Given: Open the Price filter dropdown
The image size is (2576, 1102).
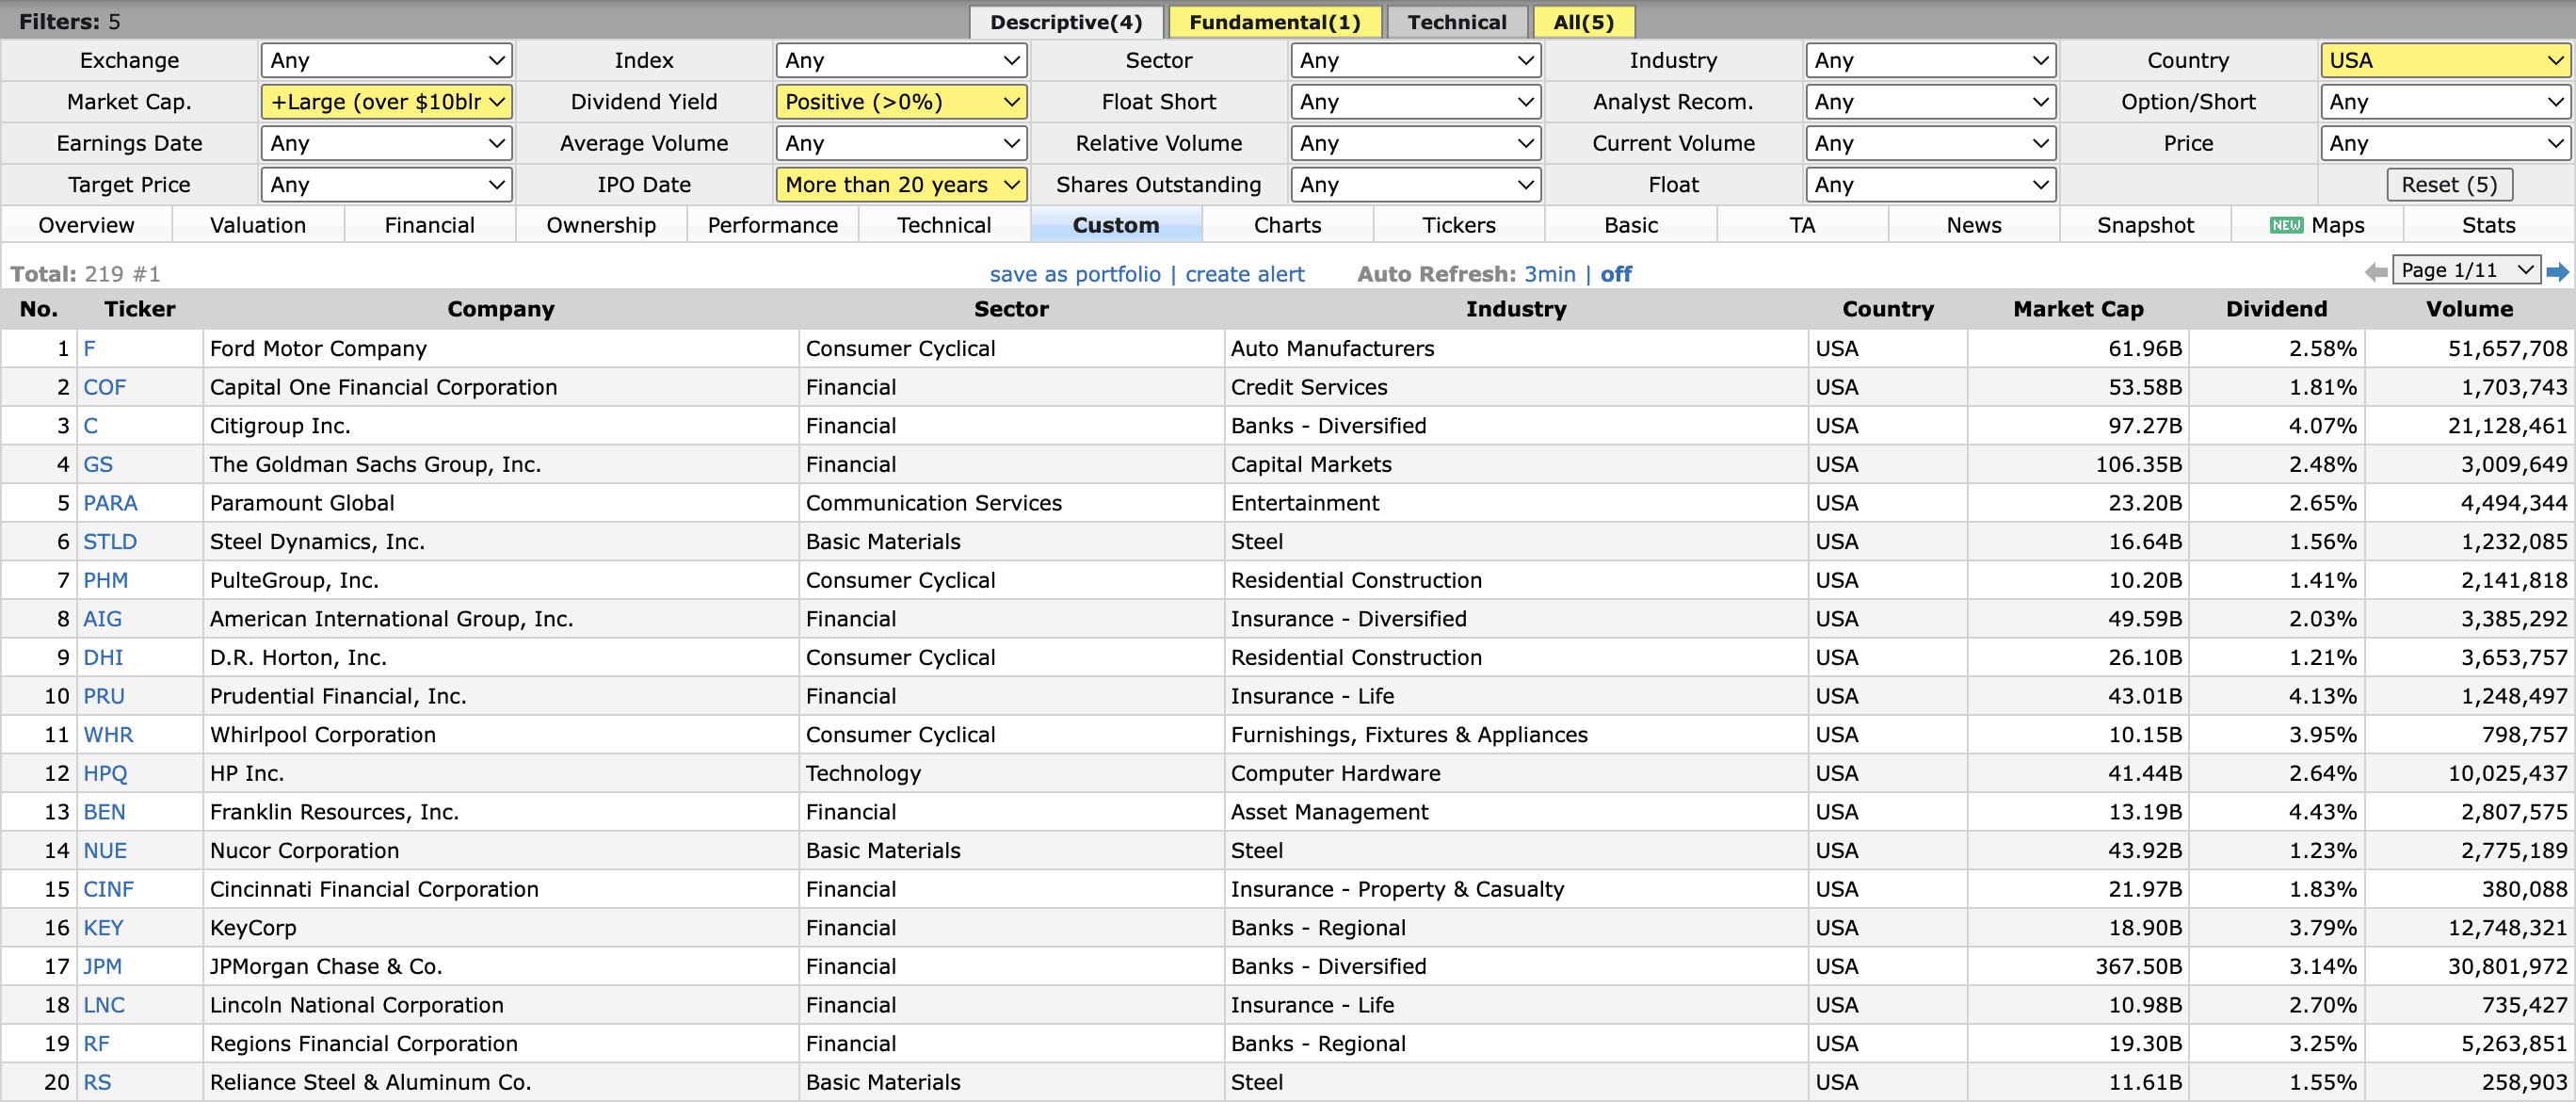Looking at the screenshot, I should (x=2445, y=143).
